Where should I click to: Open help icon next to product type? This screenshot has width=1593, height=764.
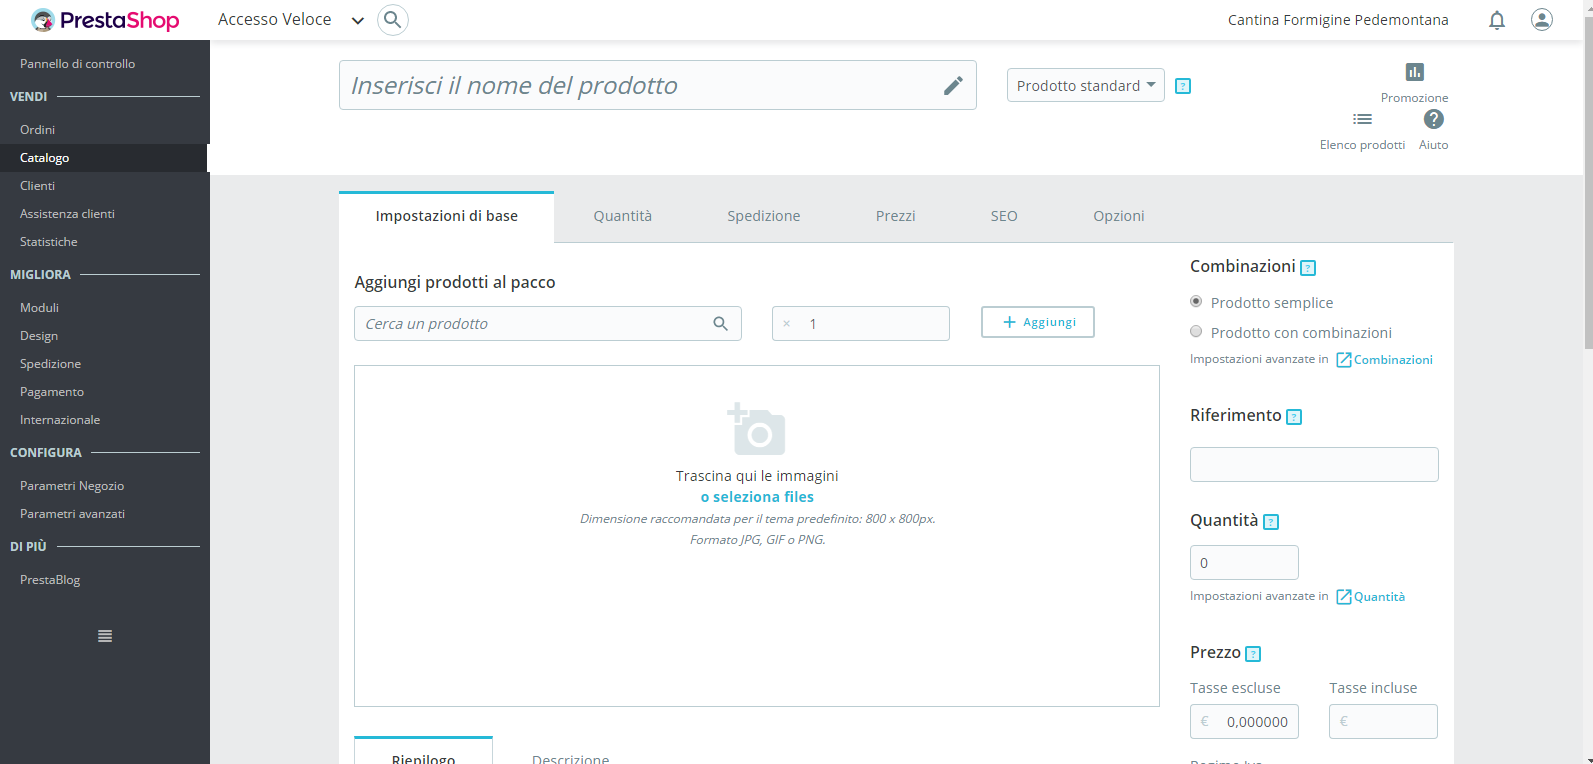tap(1183, 86)
